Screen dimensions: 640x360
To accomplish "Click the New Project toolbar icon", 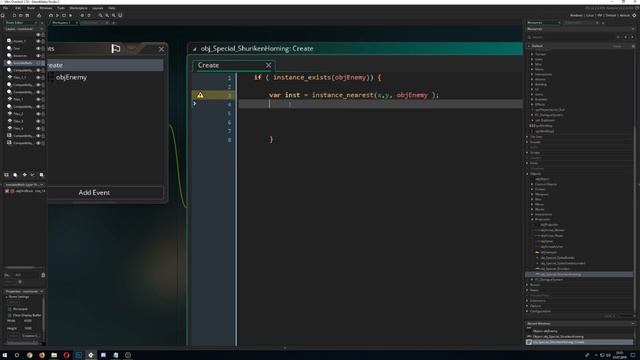I will click(x=14, y=16).
